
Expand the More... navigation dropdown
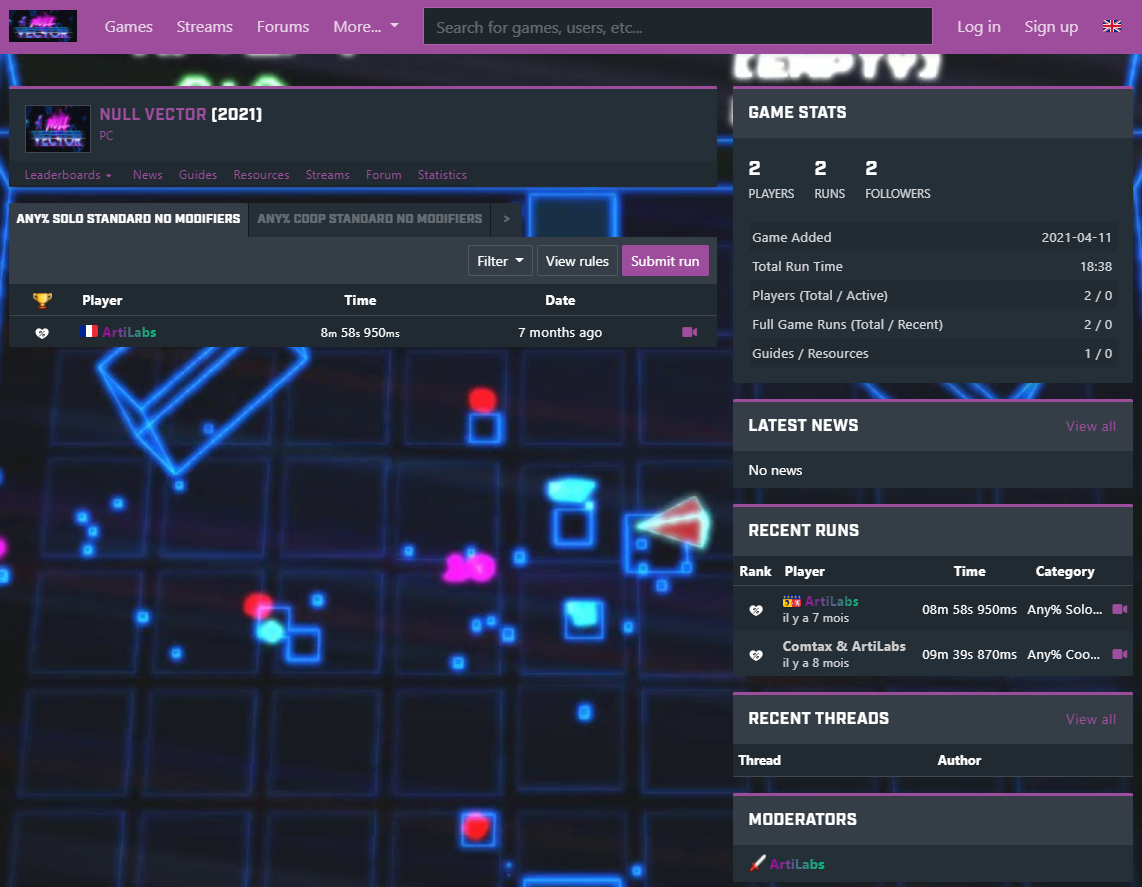366,26
